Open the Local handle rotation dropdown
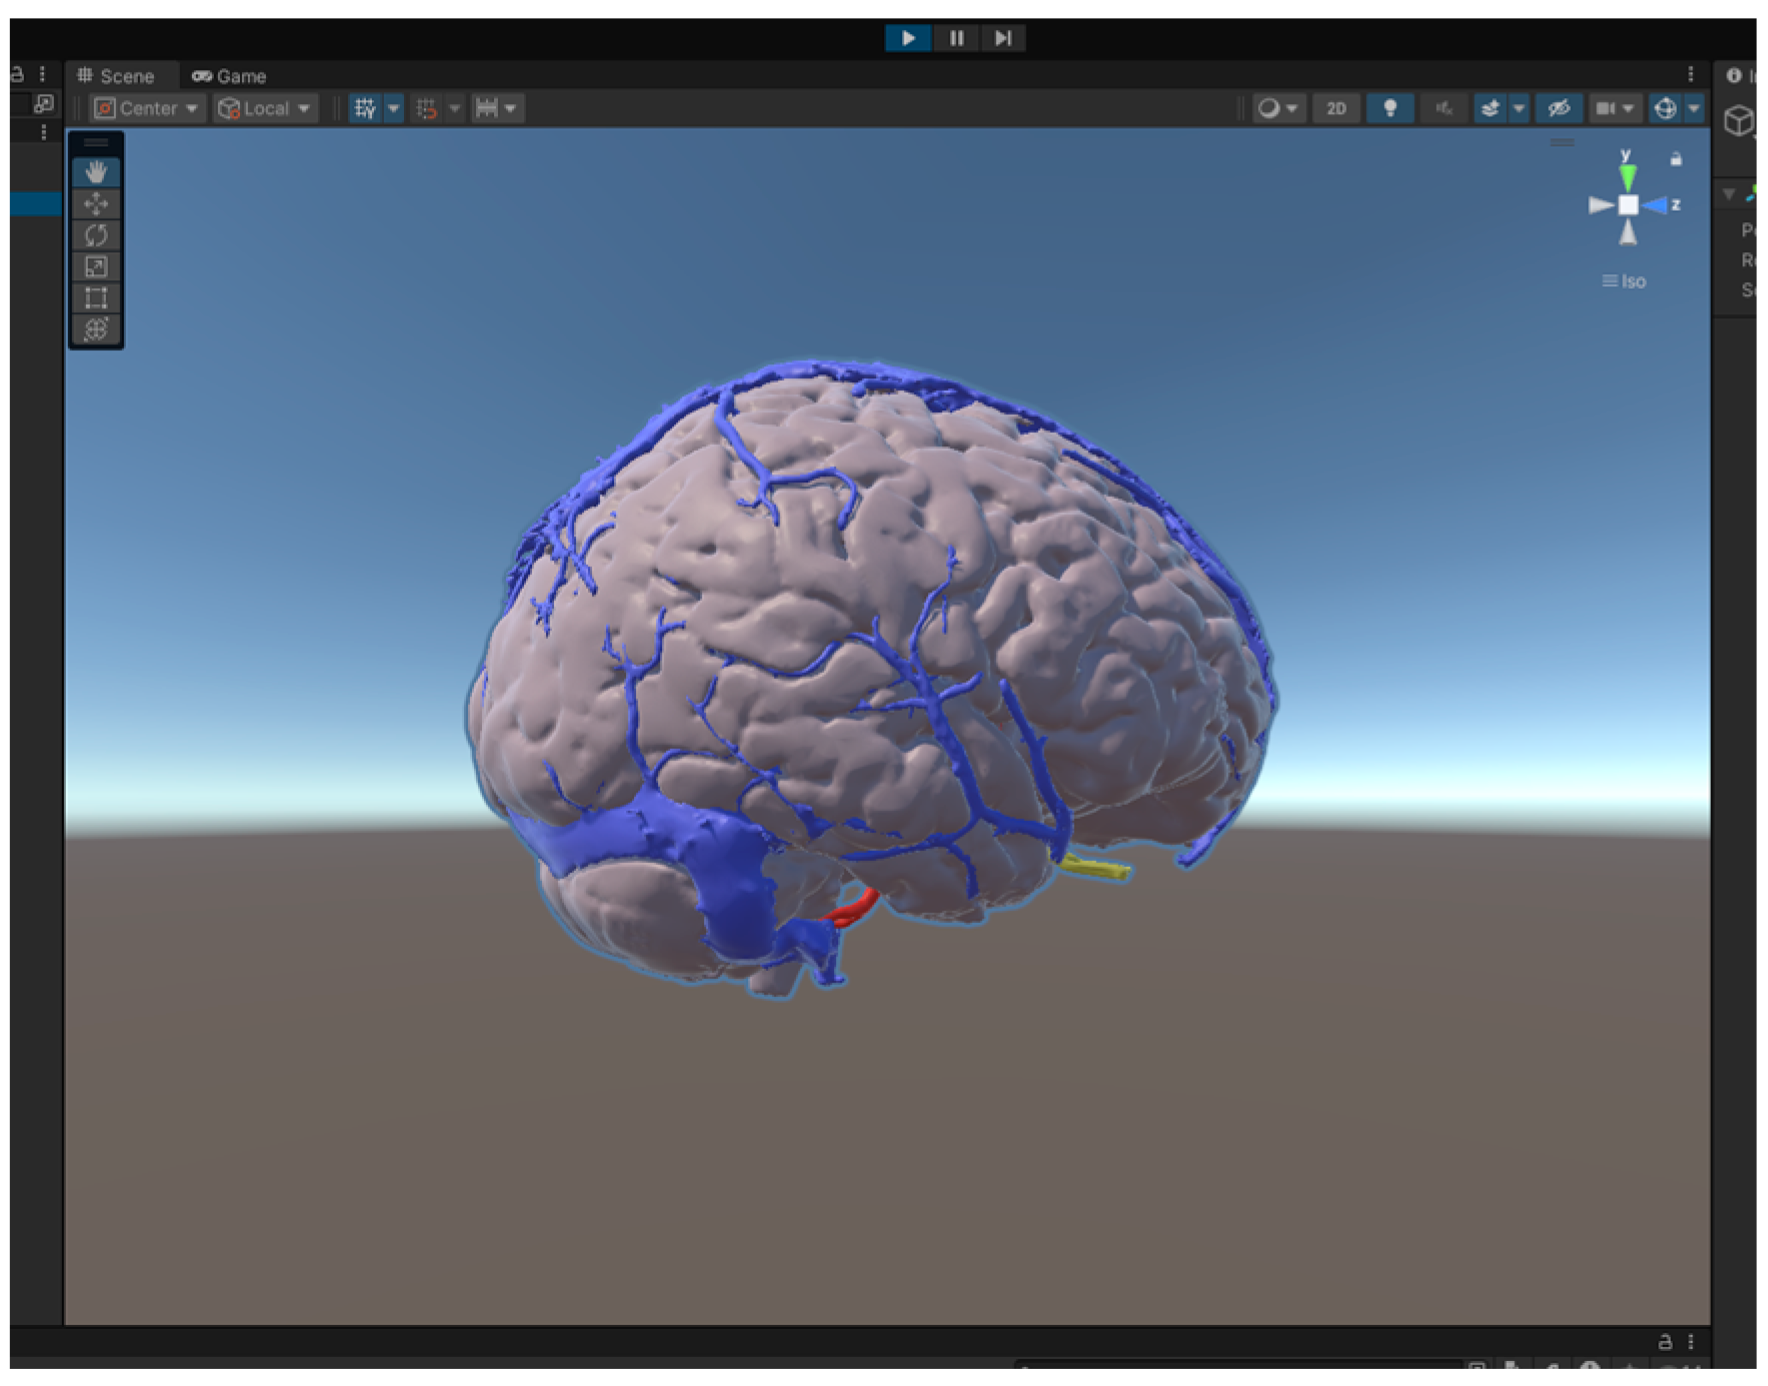This screenshot has width=1768, height=1386. [x=265, y=108]
